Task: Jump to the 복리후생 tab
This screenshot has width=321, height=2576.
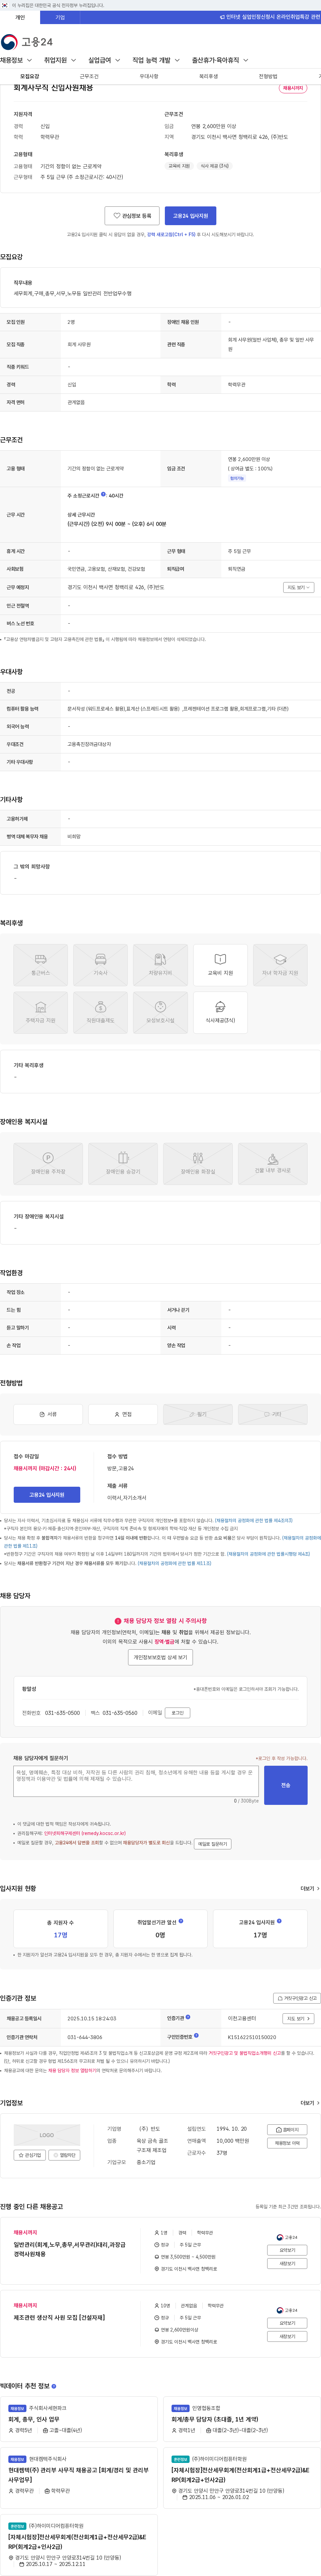Action: tap(208, 76)
